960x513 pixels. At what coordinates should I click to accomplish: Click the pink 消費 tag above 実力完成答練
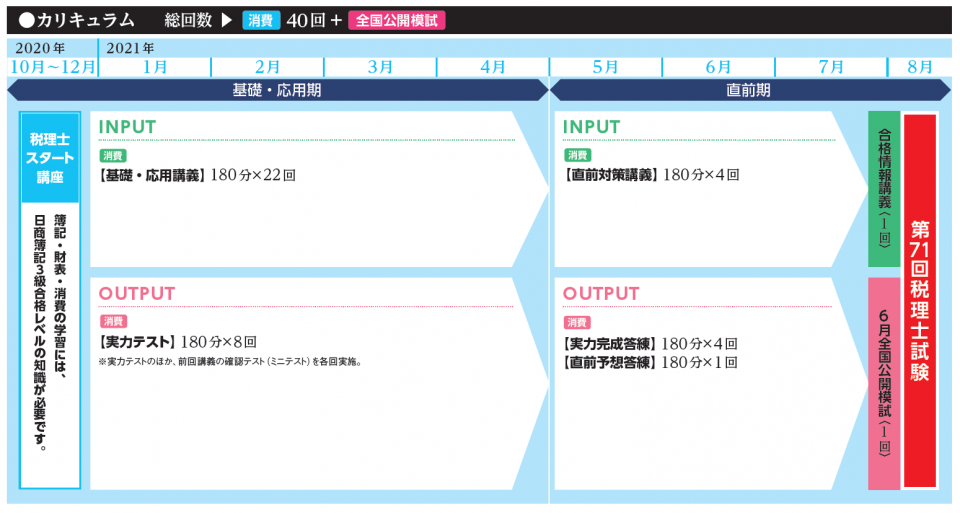[x=577, y=322]
